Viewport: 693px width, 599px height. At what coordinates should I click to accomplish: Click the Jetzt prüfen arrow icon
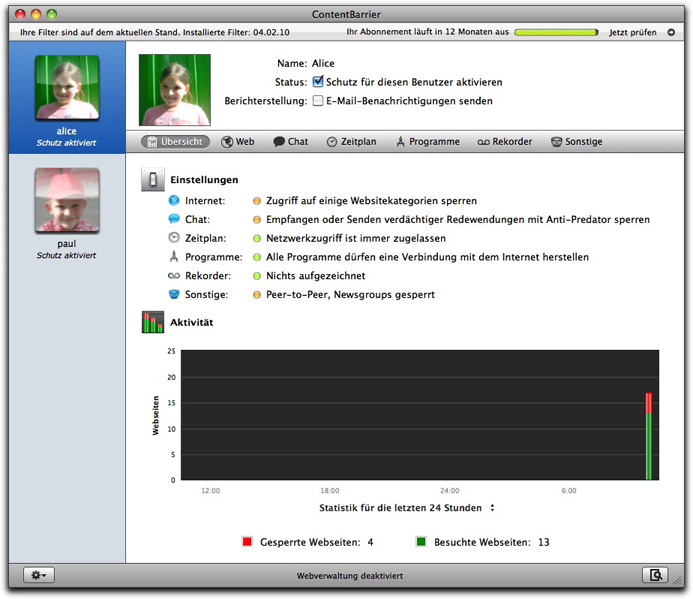tap(671, 32)
